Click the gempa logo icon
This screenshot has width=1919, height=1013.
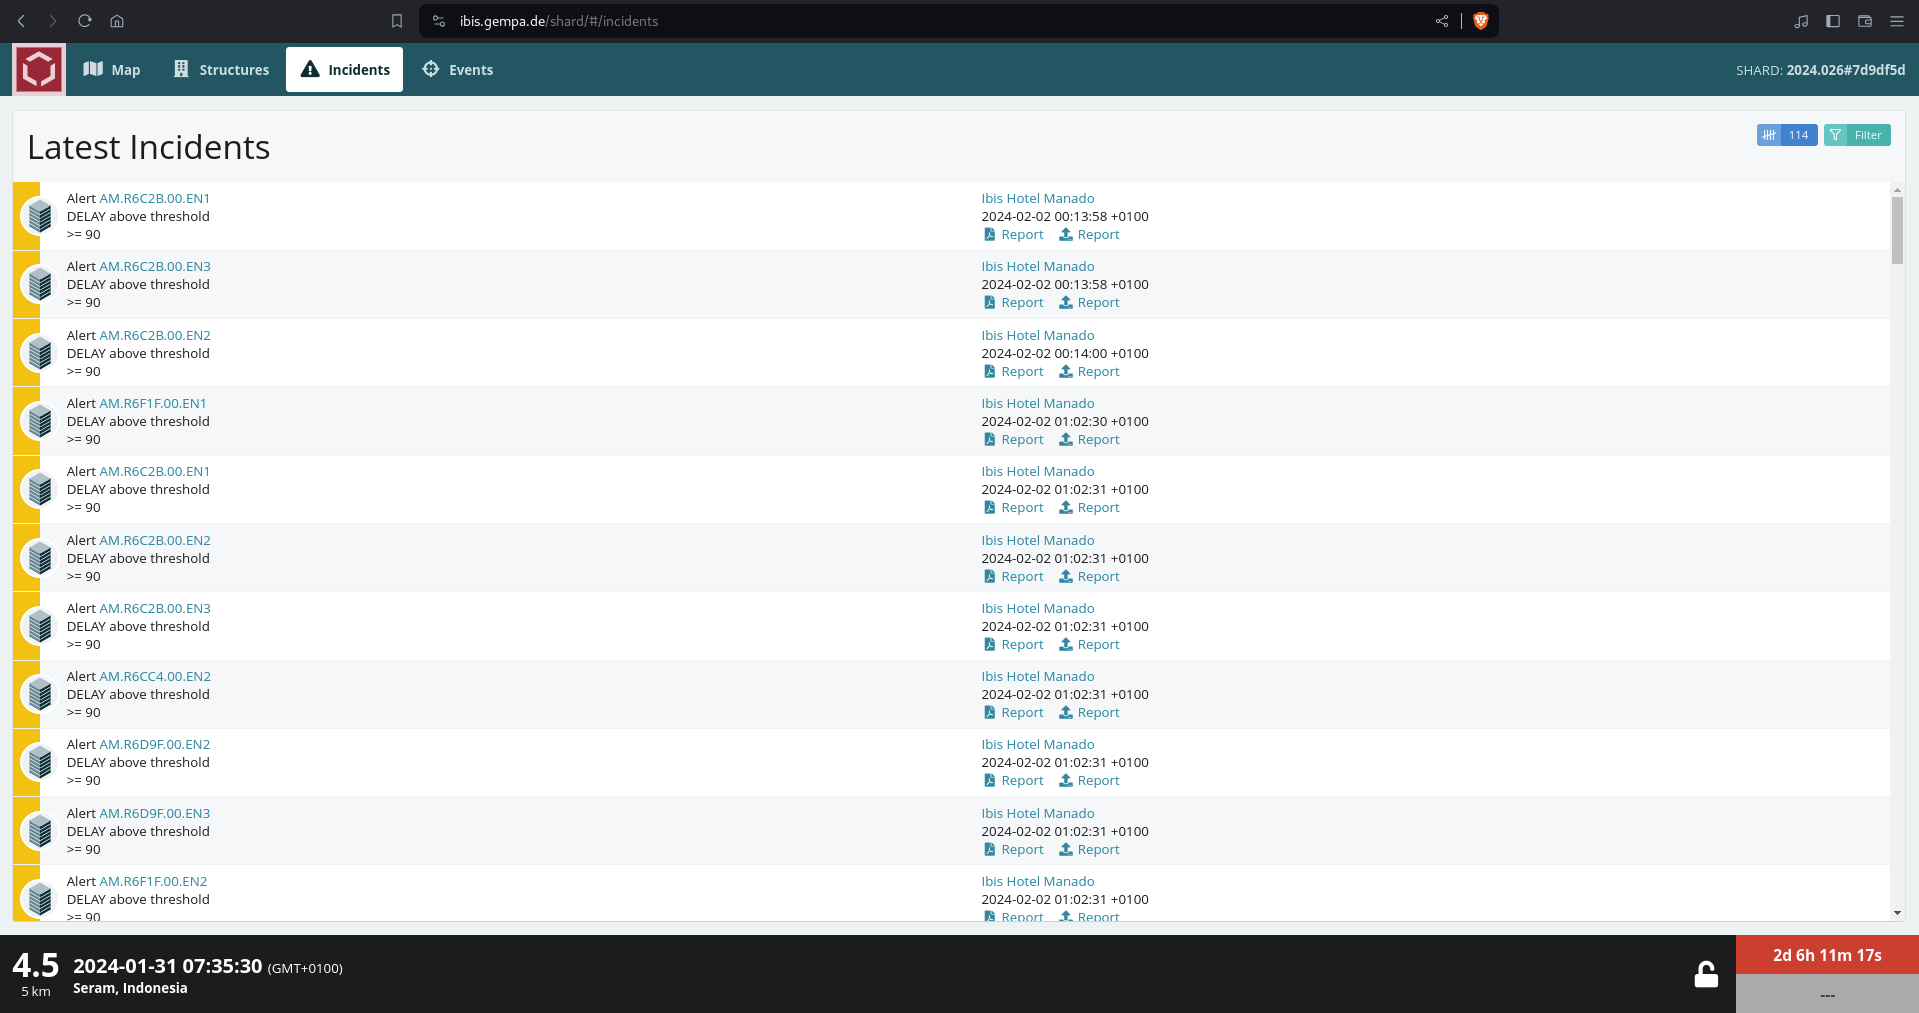point(39,70)
